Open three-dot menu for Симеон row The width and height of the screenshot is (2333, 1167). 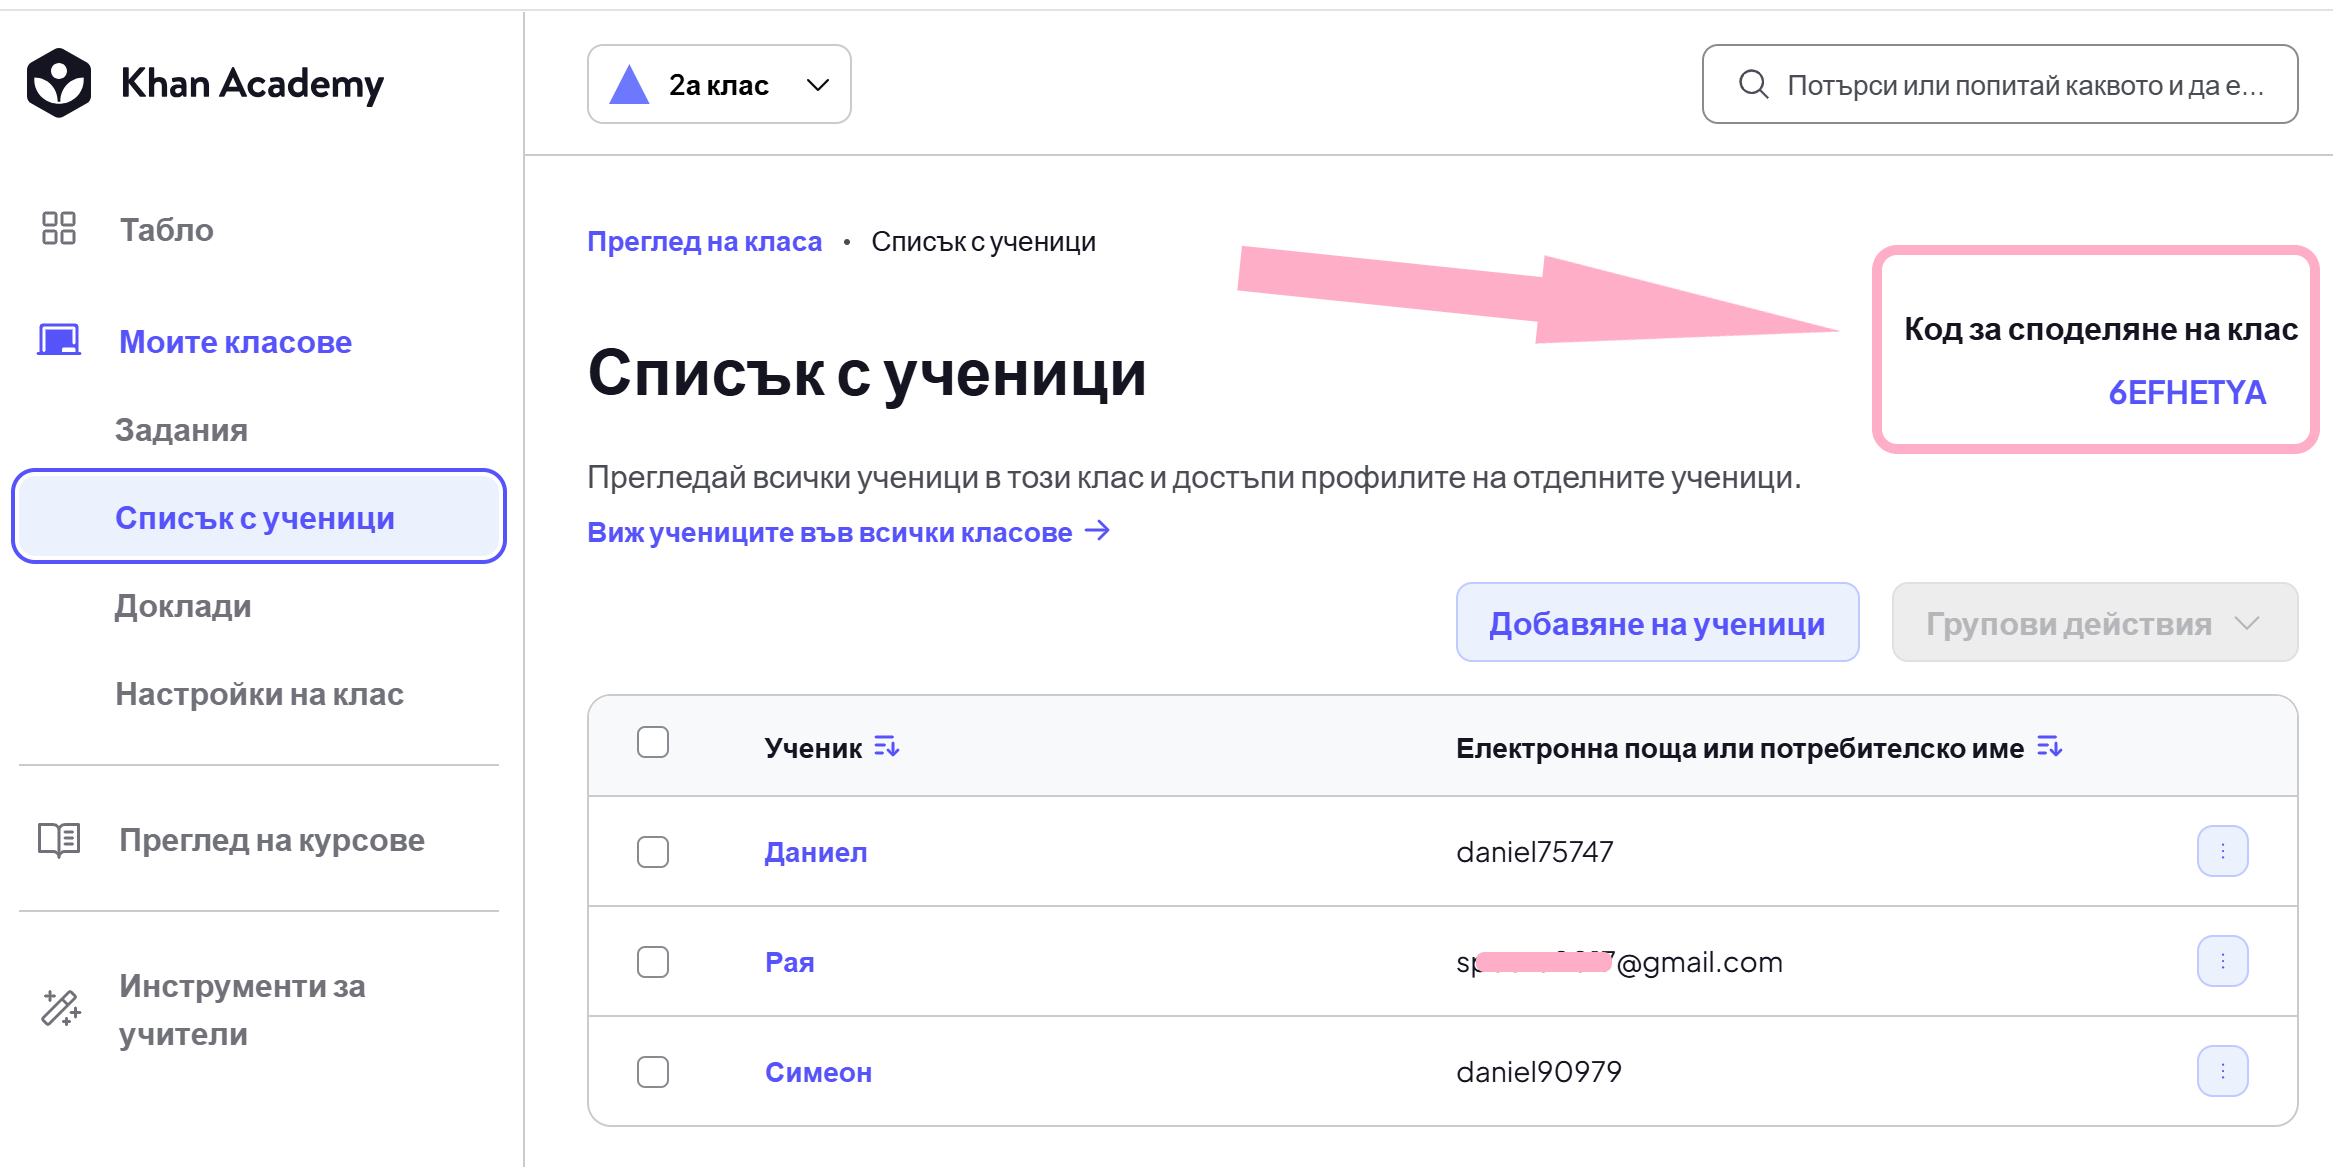2223,1071
